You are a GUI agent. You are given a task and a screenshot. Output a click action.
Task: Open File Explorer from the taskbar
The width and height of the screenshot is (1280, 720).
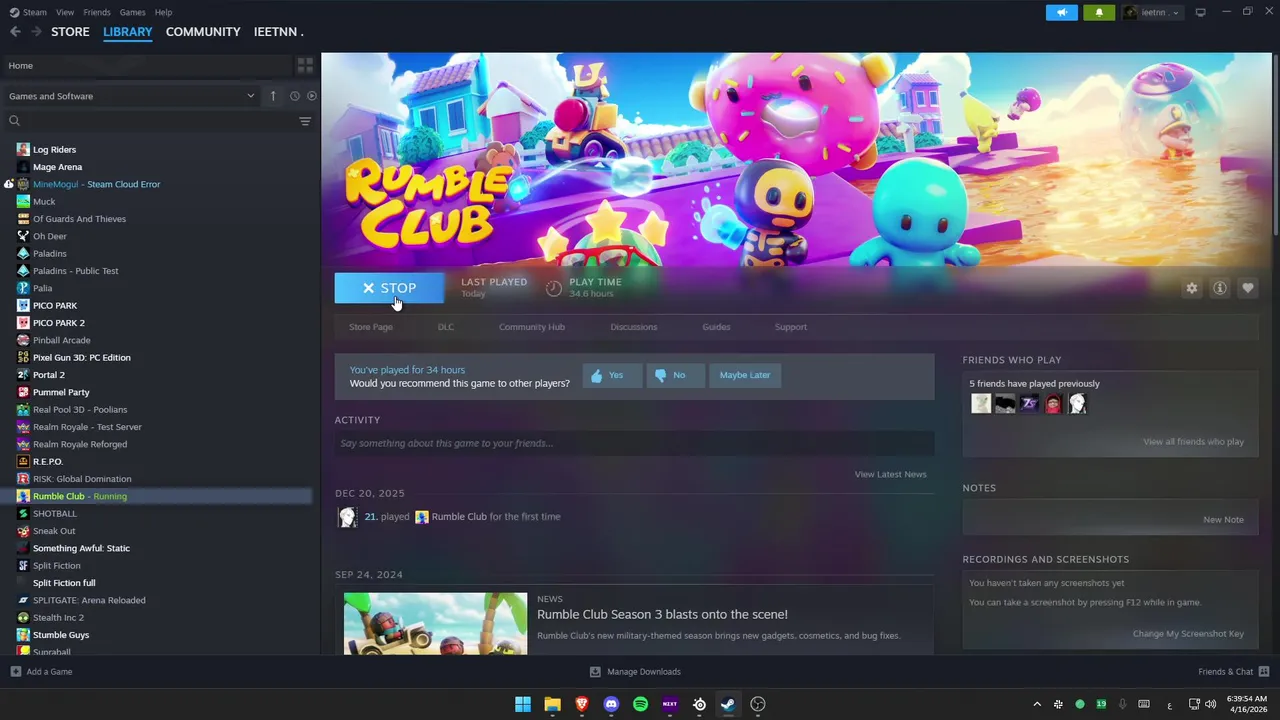pyautogui.click(x=552, y=704)
